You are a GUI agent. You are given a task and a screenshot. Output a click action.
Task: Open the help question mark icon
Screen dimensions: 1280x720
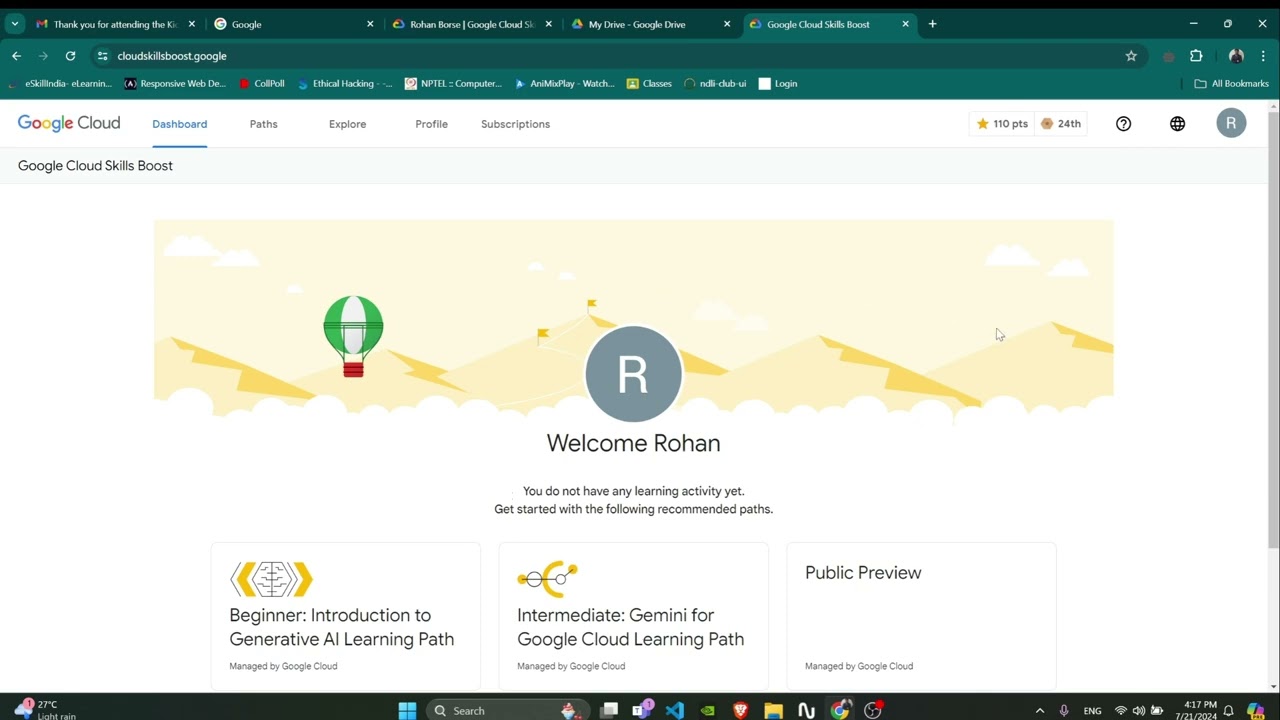(x=1124, y=124)
